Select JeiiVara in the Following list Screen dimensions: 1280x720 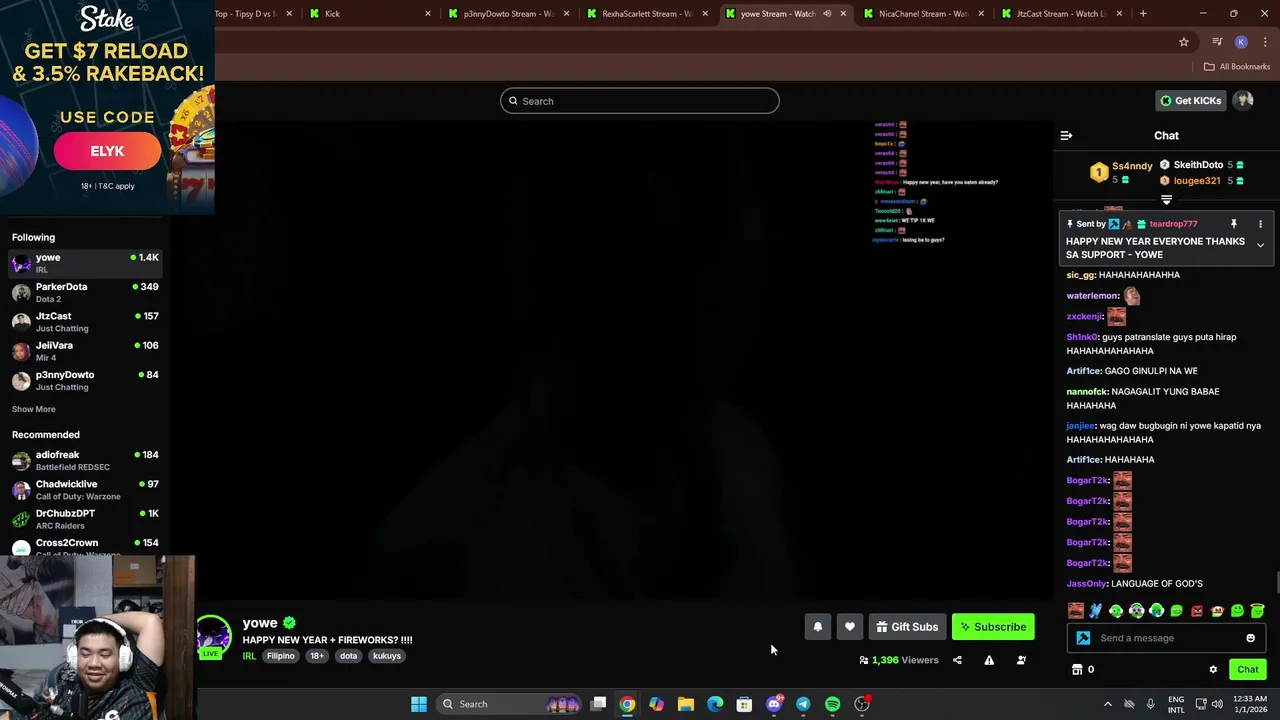tap(85, 351)
